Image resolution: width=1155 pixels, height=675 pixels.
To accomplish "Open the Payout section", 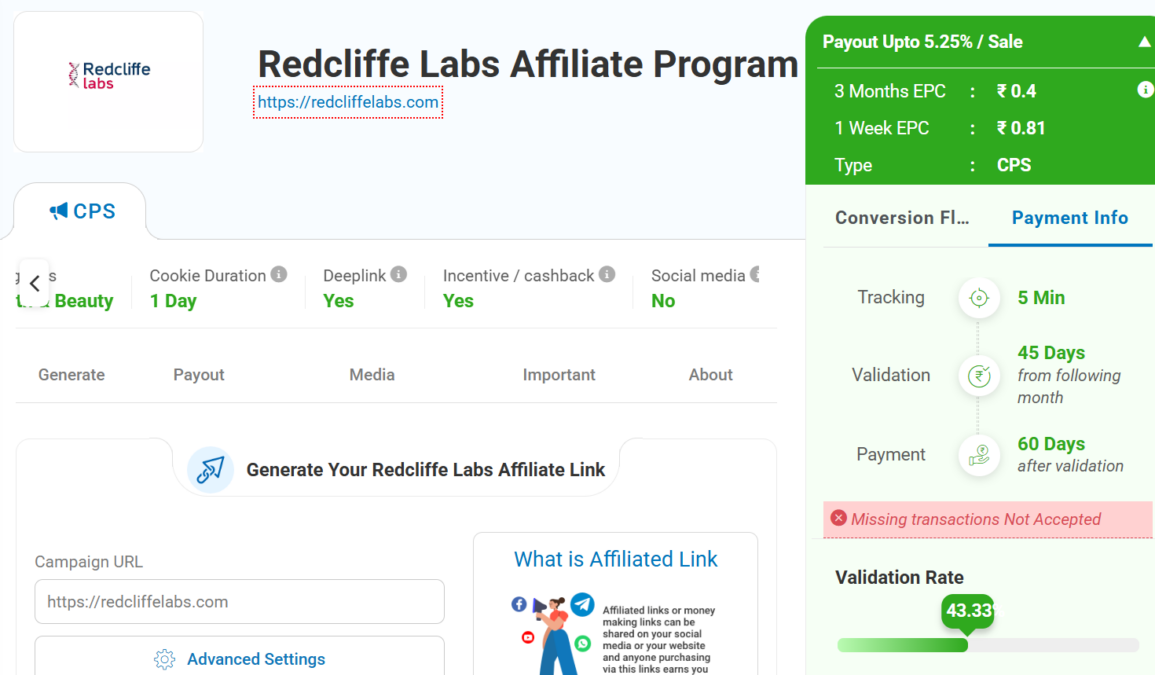I will coord(199,375).
